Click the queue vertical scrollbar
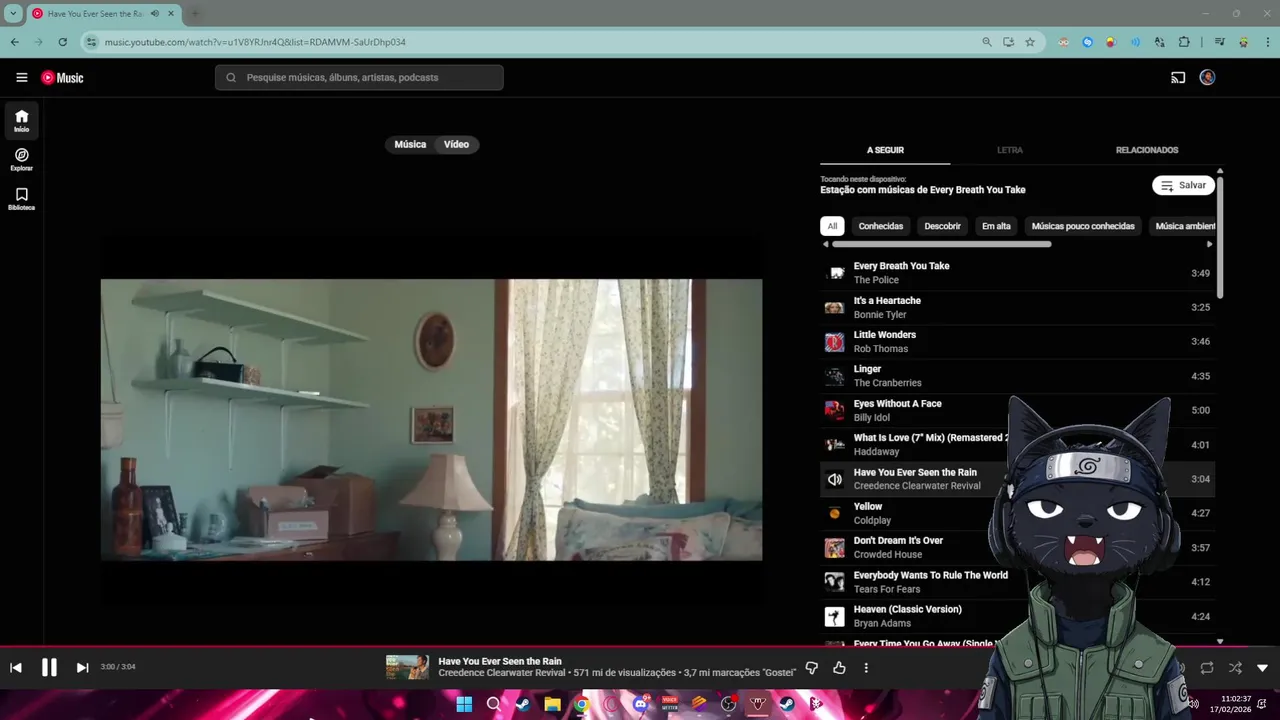The width and height of the screenshot is (1280, 720). point(1220,238)
